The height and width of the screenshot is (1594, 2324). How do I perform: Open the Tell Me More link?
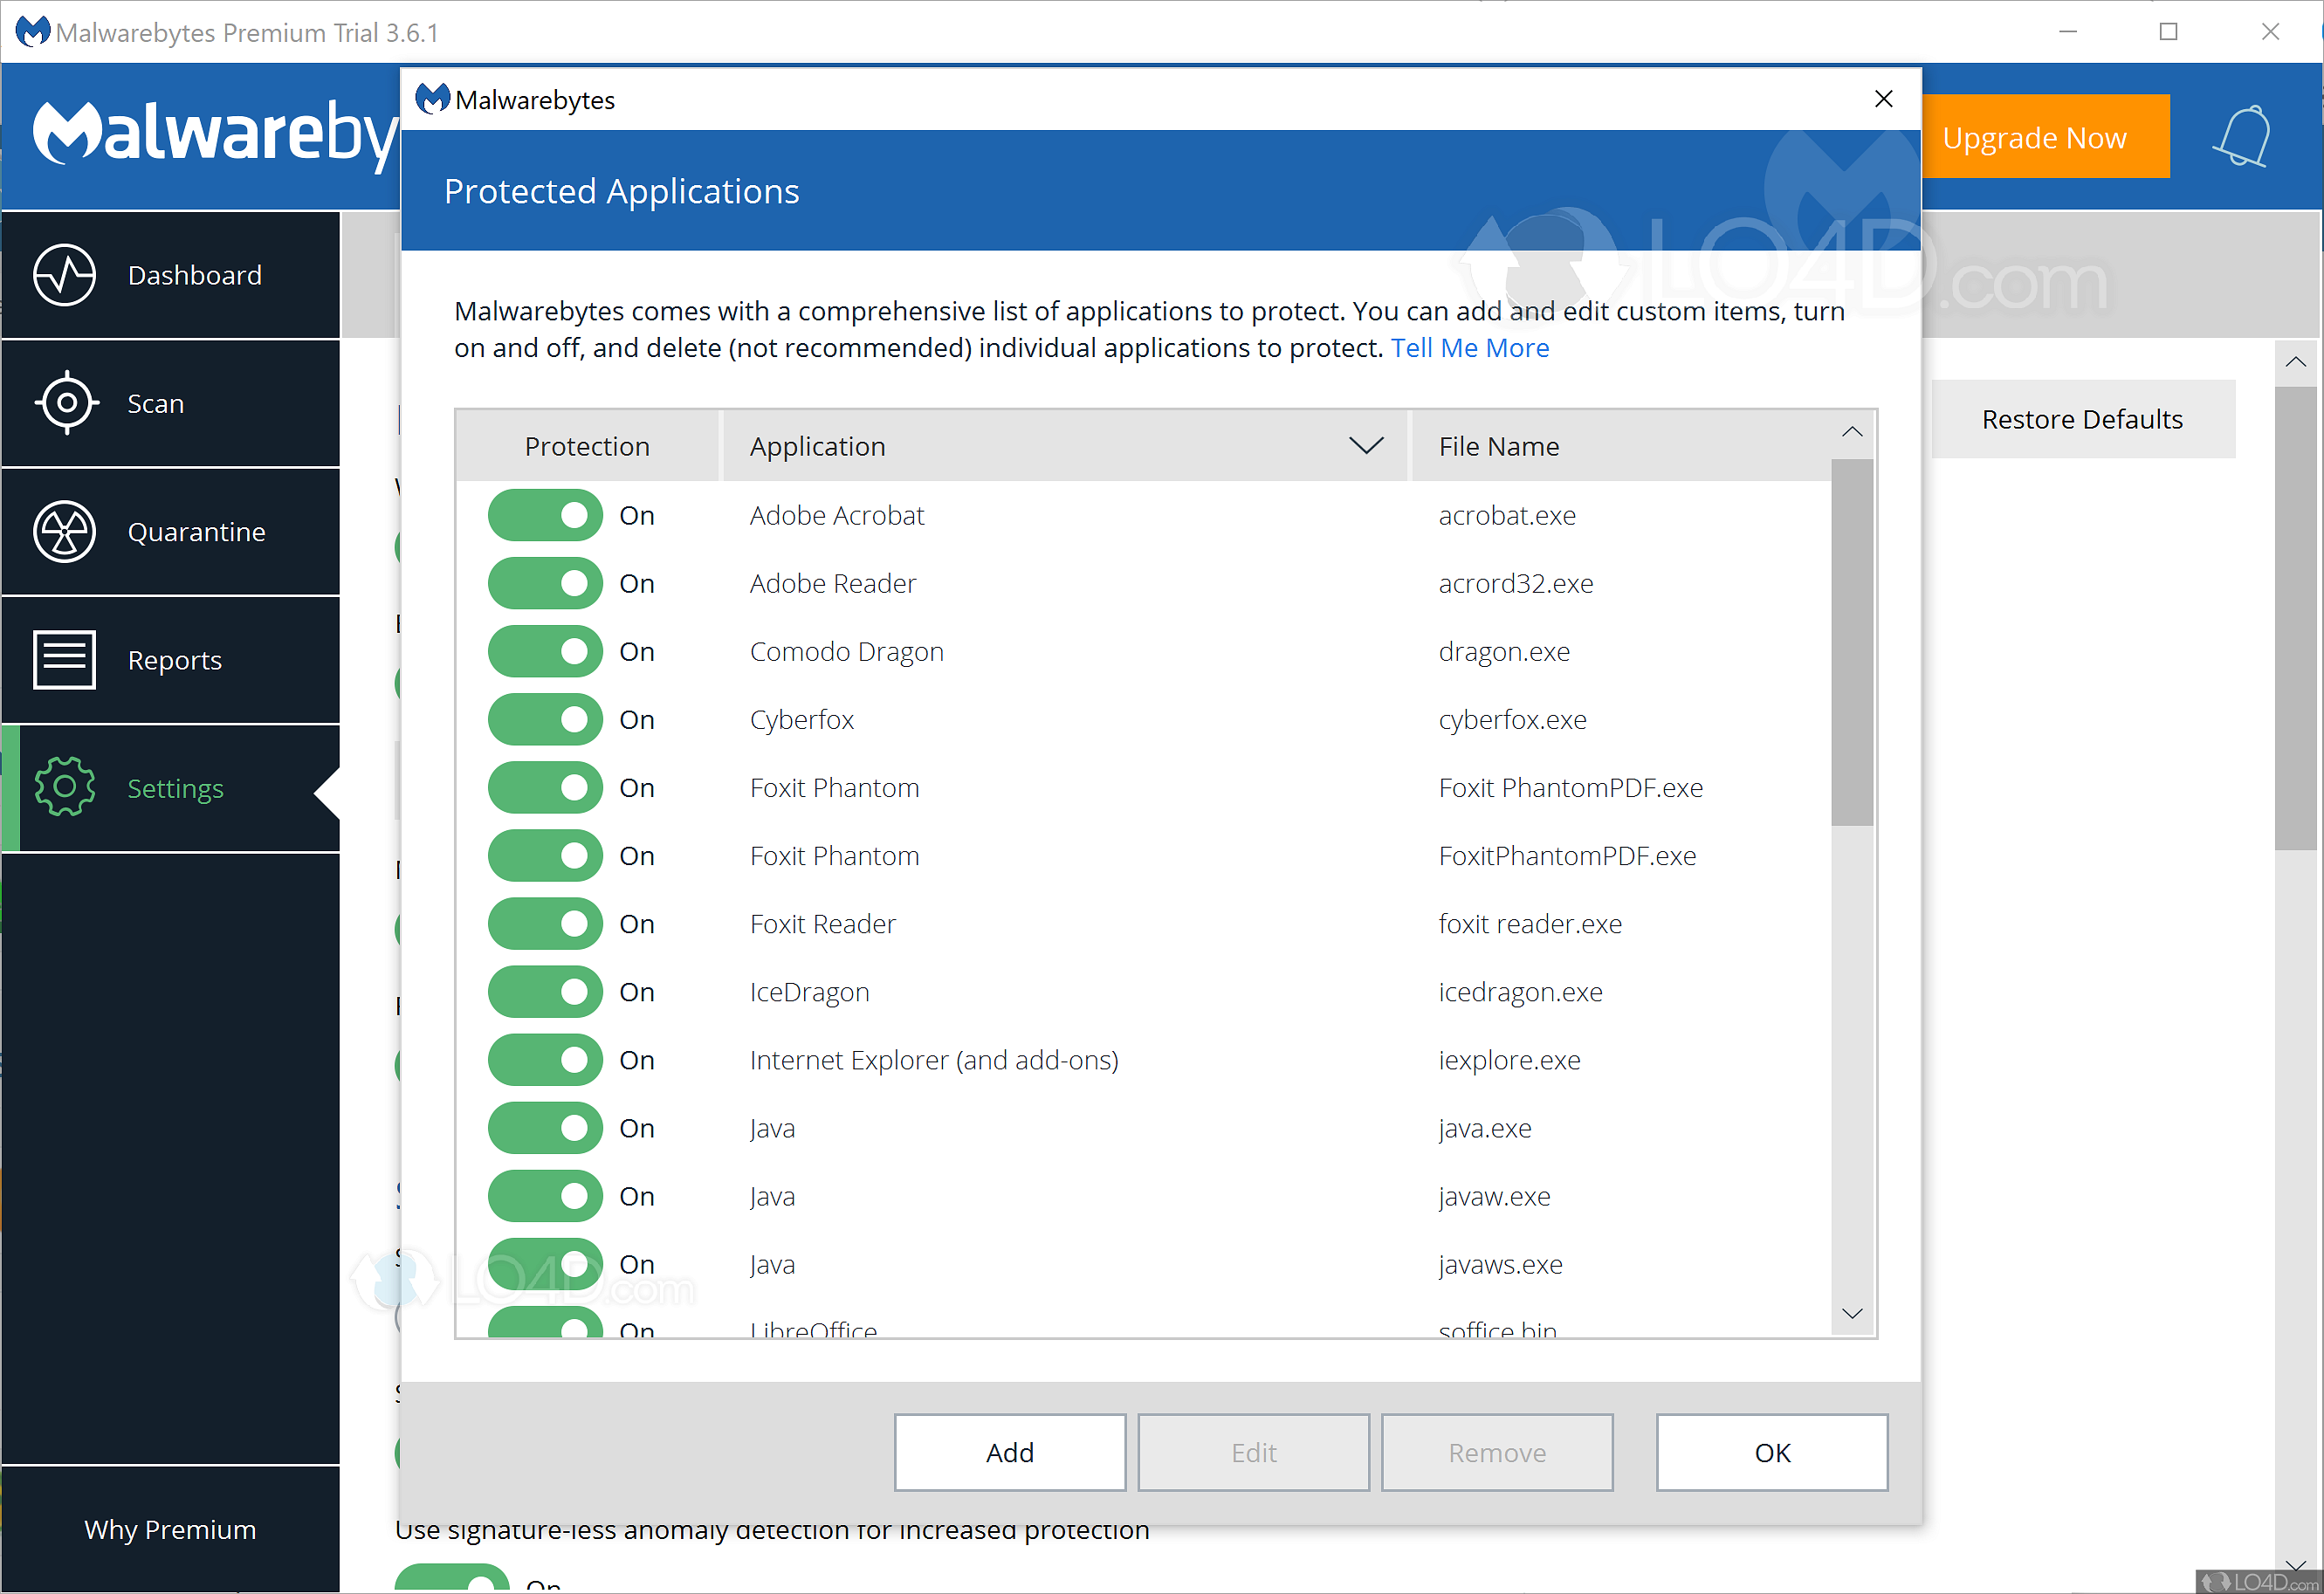point(1470,347)
